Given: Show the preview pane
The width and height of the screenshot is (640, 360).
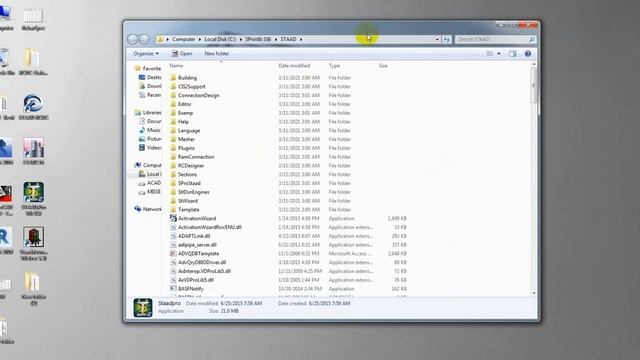Looking at the screenshot, I should click(513, 53).
